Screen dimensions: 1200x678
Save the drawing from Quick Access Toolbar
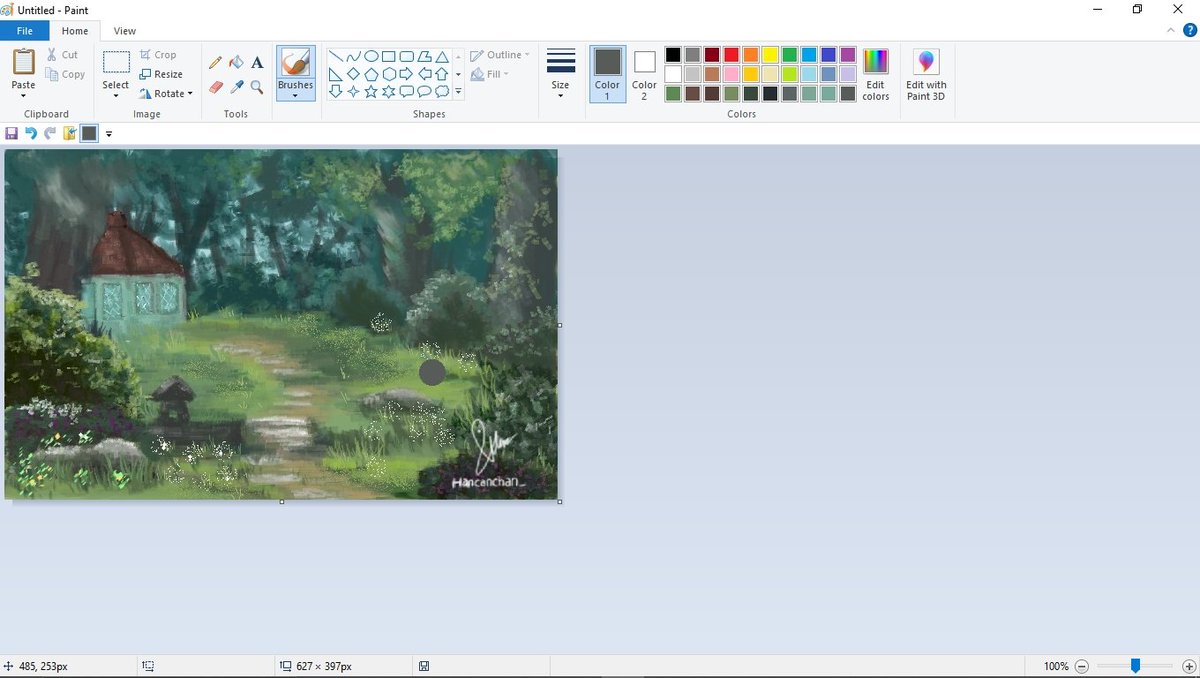12,133
